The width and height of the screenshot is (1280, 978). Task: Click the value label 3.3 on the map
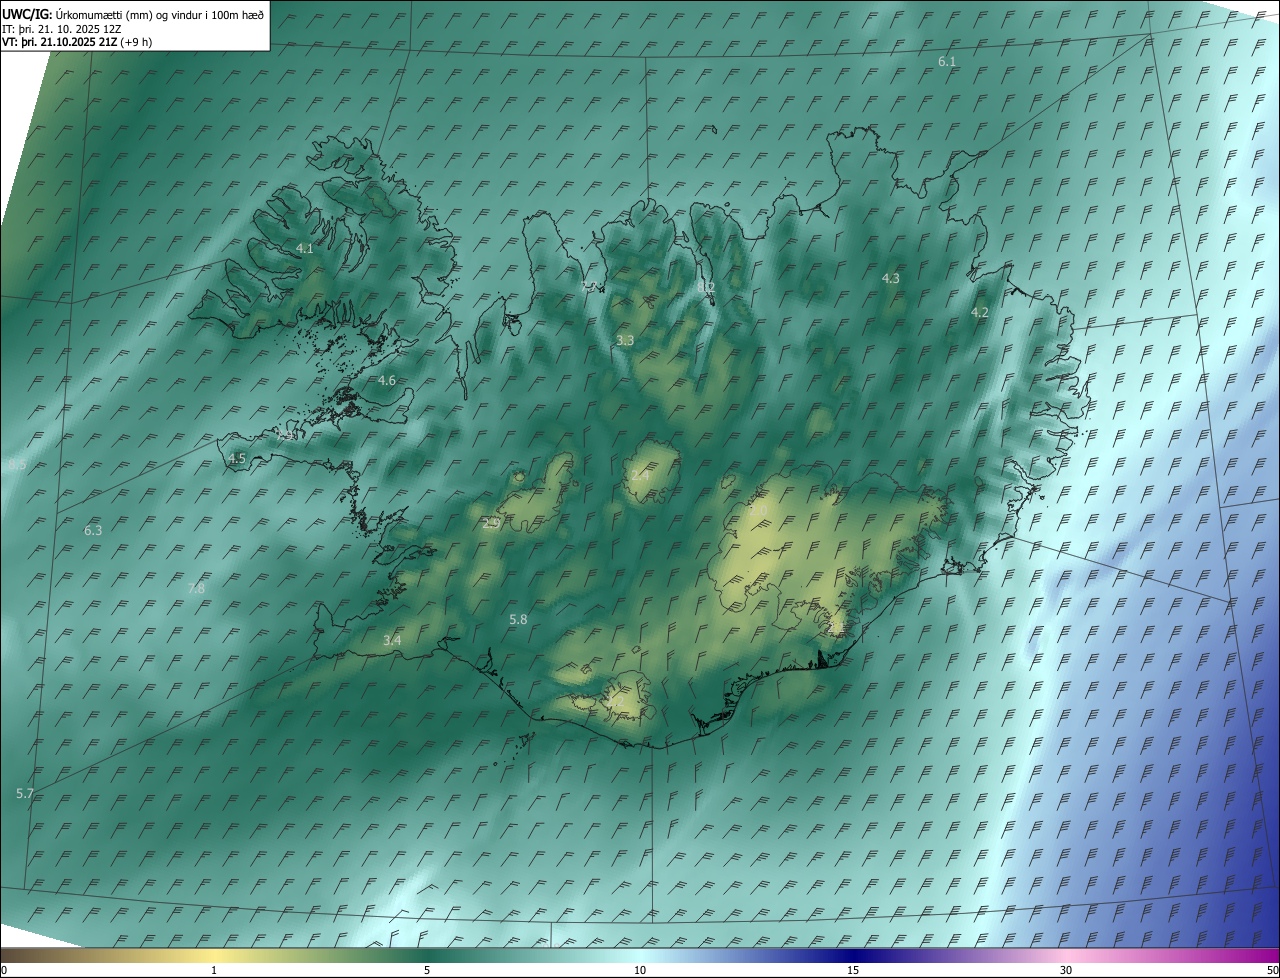(625, 341)
